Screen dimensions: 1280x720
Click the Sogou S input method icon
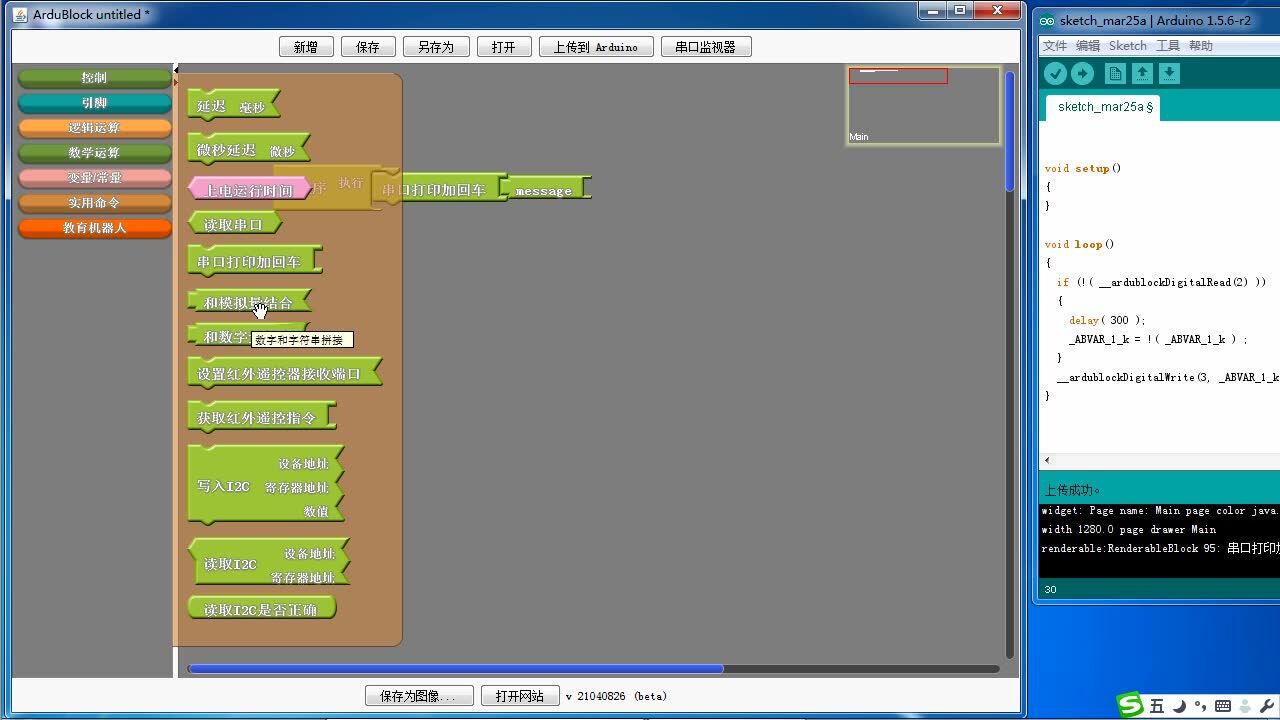1130,705
